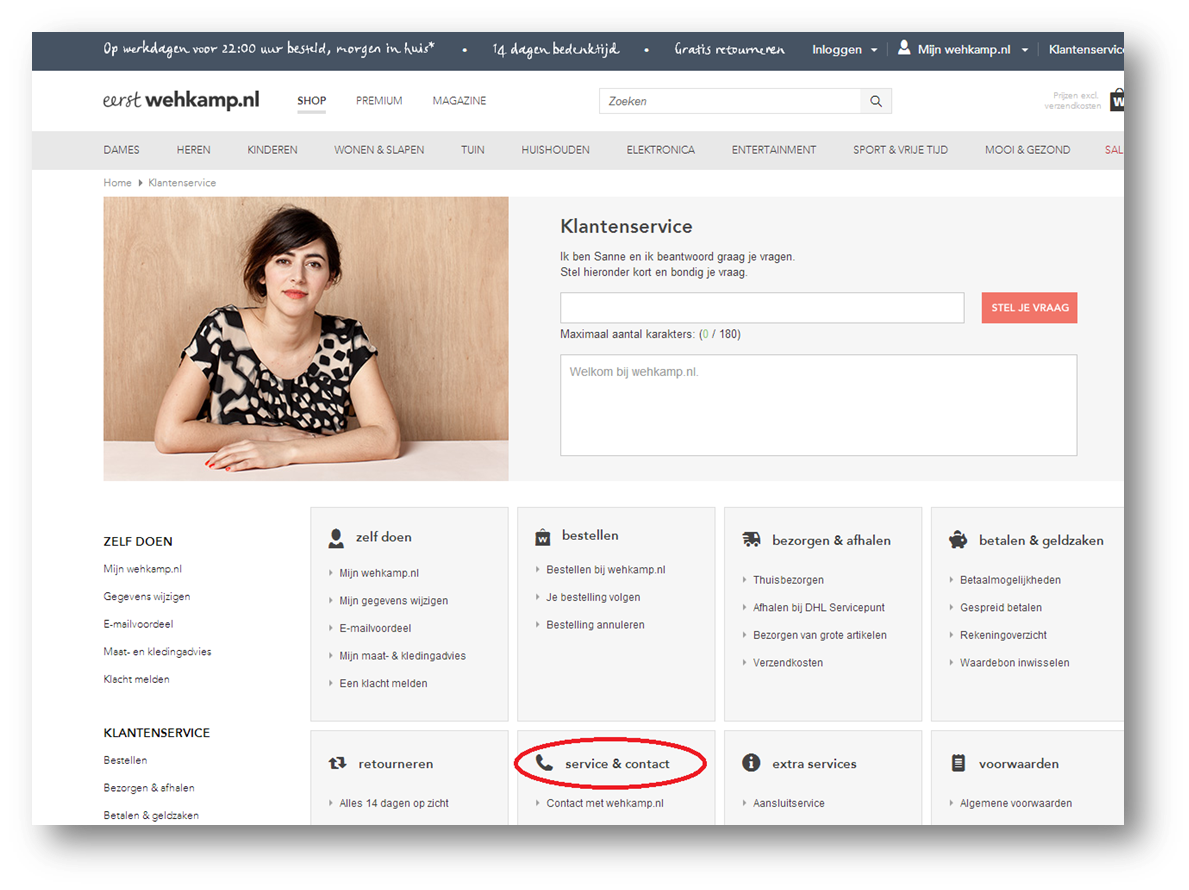Open Algemene voorwaarden link
1189x890 pixels.
pos(1016,803)
